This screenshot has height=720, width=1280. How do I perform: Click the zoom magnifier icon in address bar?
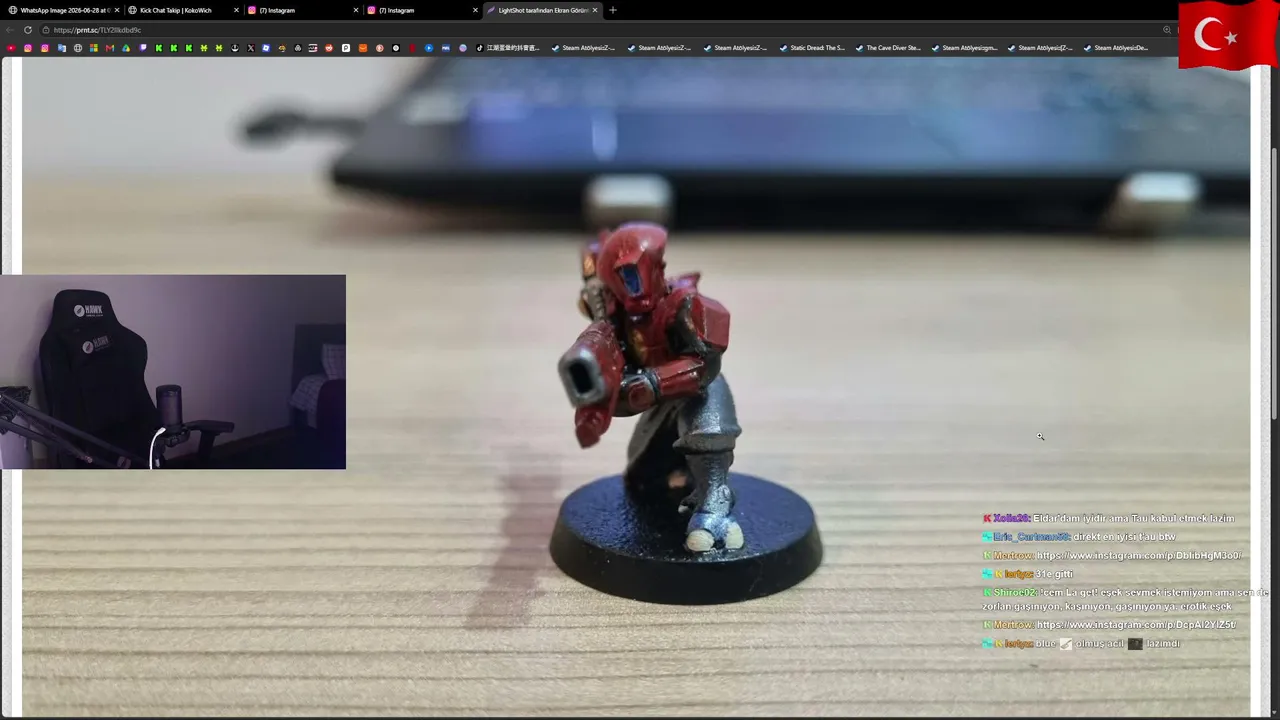point(1167,30)
